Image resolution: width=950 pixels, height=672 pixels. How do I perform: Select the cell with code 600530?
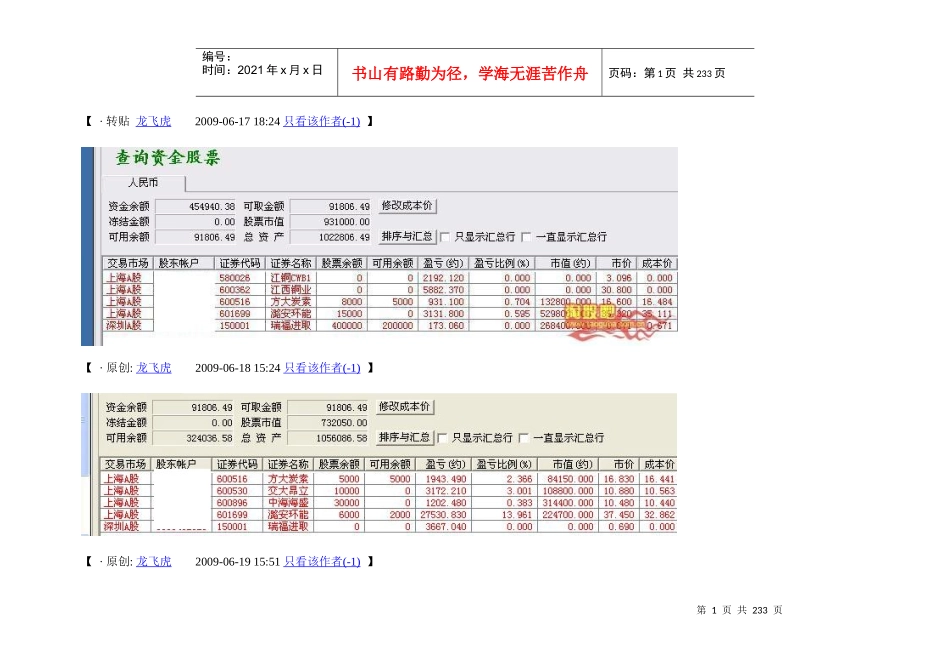[x=238, y=491]
